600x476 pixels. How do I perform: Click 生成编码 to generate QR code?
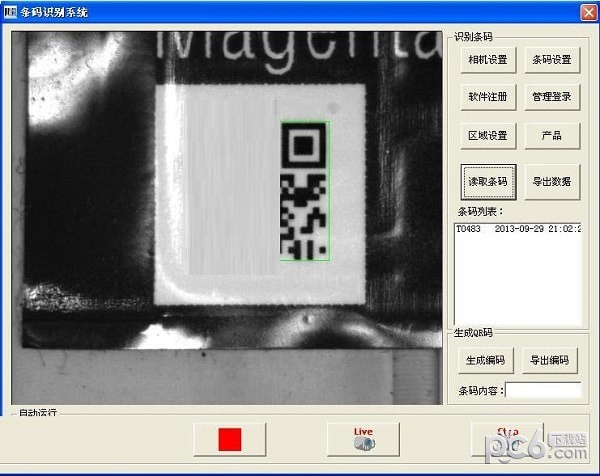486,360
